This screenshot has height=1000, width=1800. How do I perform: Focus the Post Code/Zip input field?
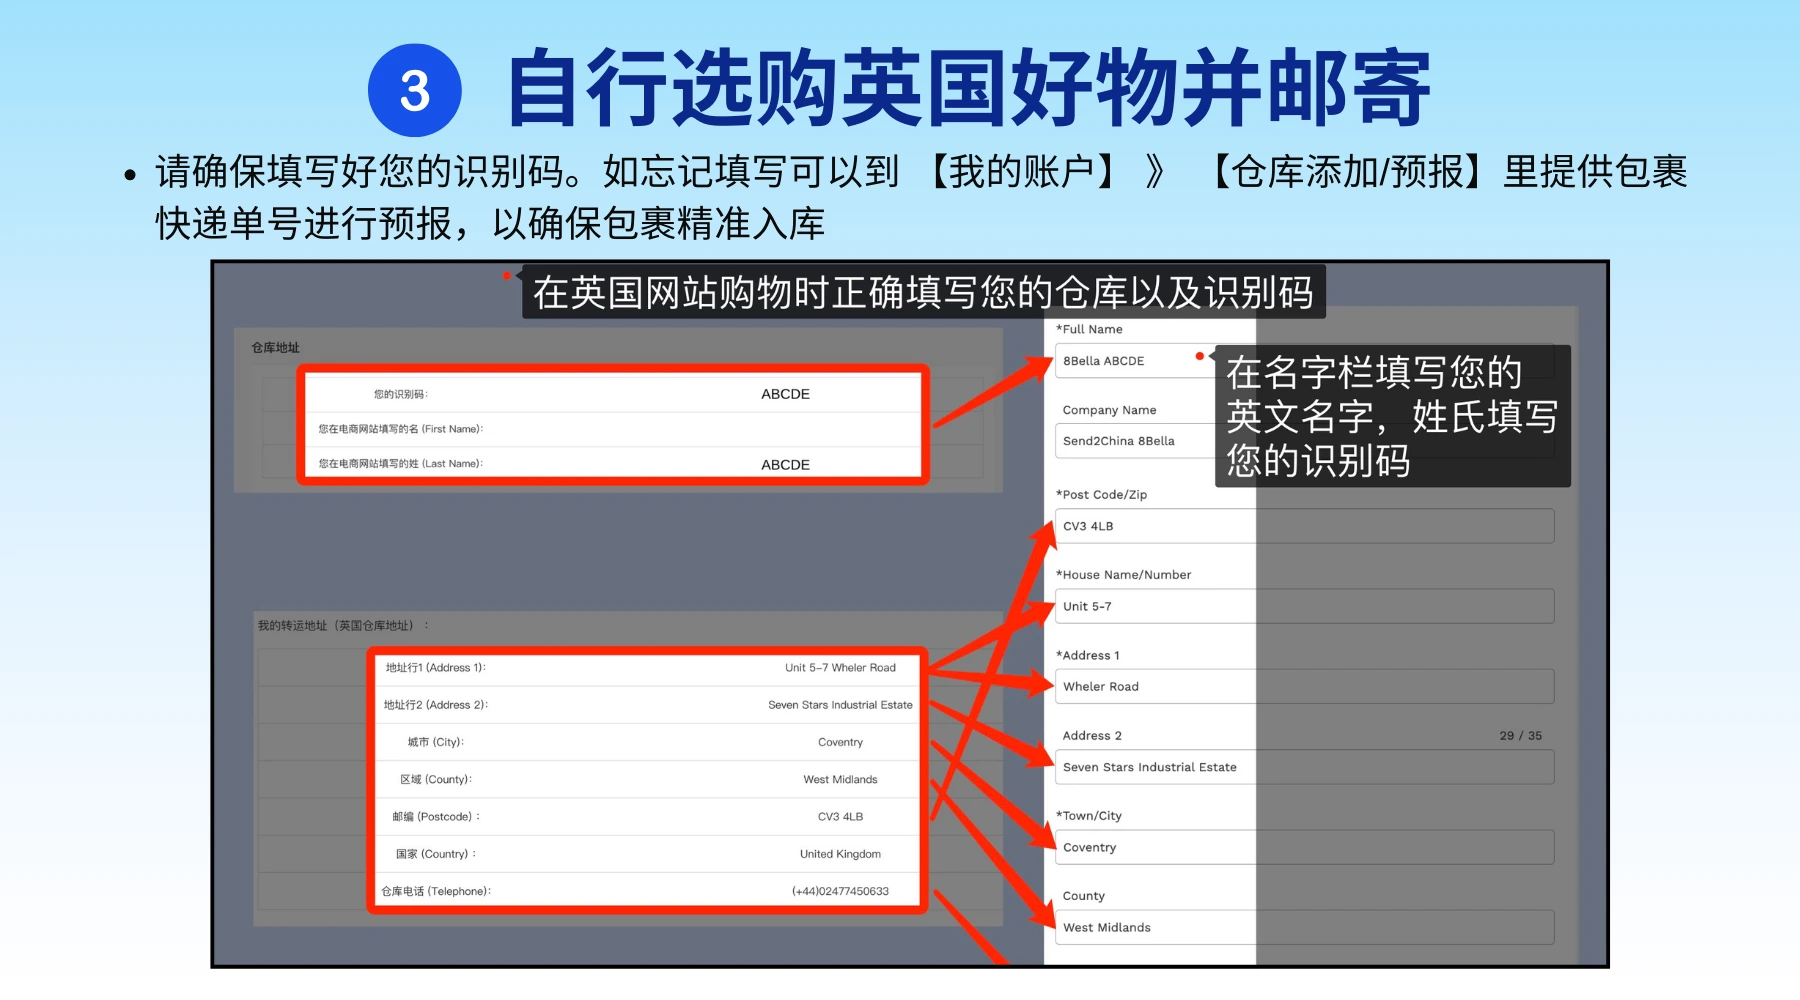pyautogui.click(x=1300, y=526)
